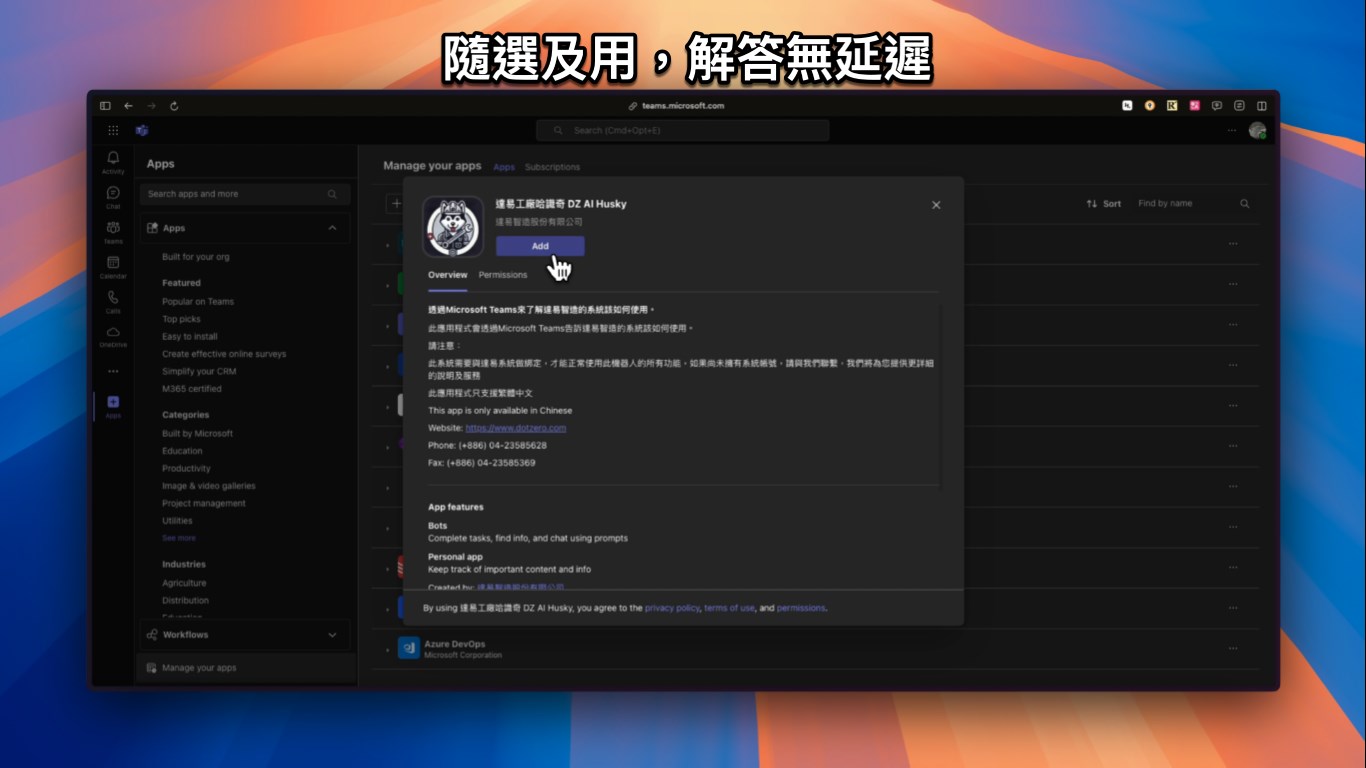Select Create effective online surveys
1366x768 pixels.
tap(224, 354)
